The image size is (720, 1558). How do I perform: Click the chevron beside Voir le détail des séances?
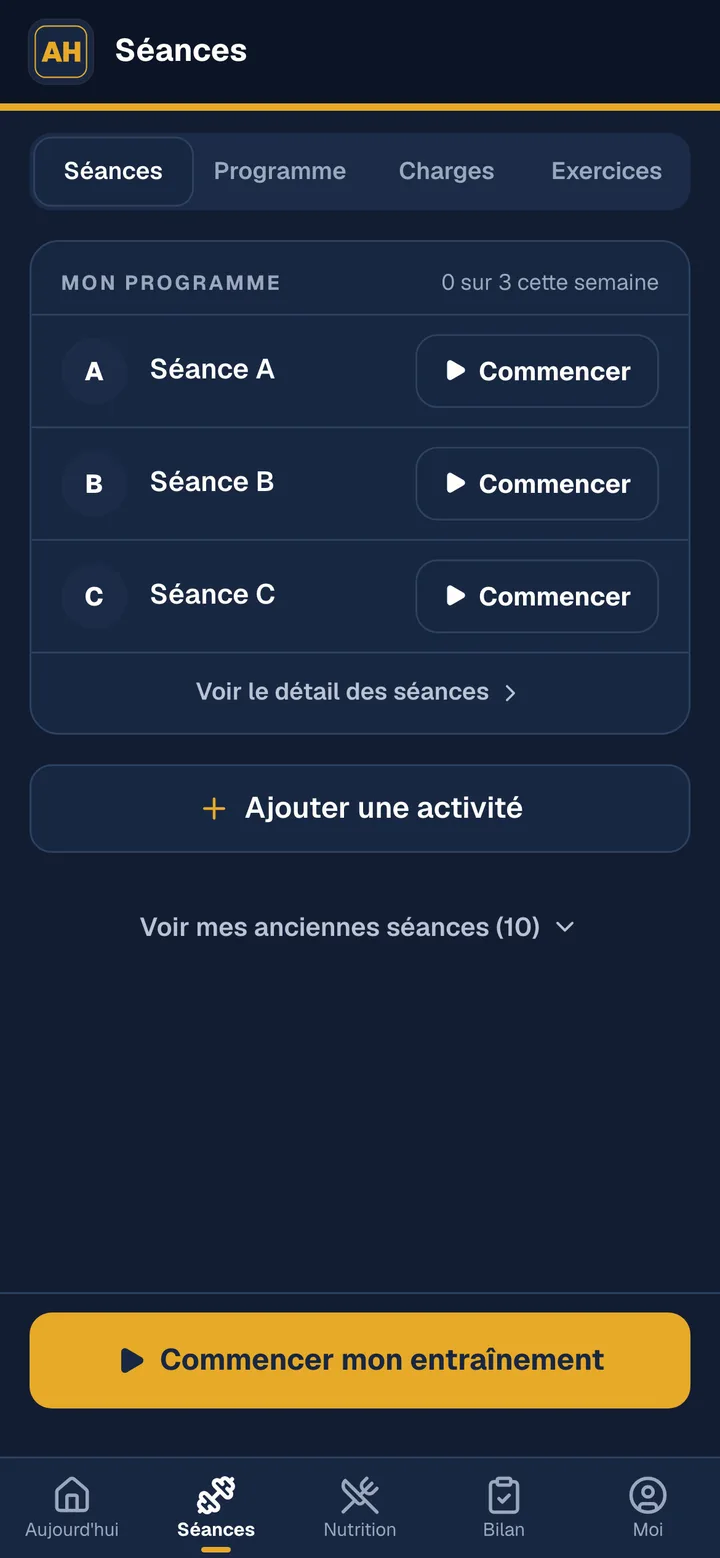click(510, 693)
